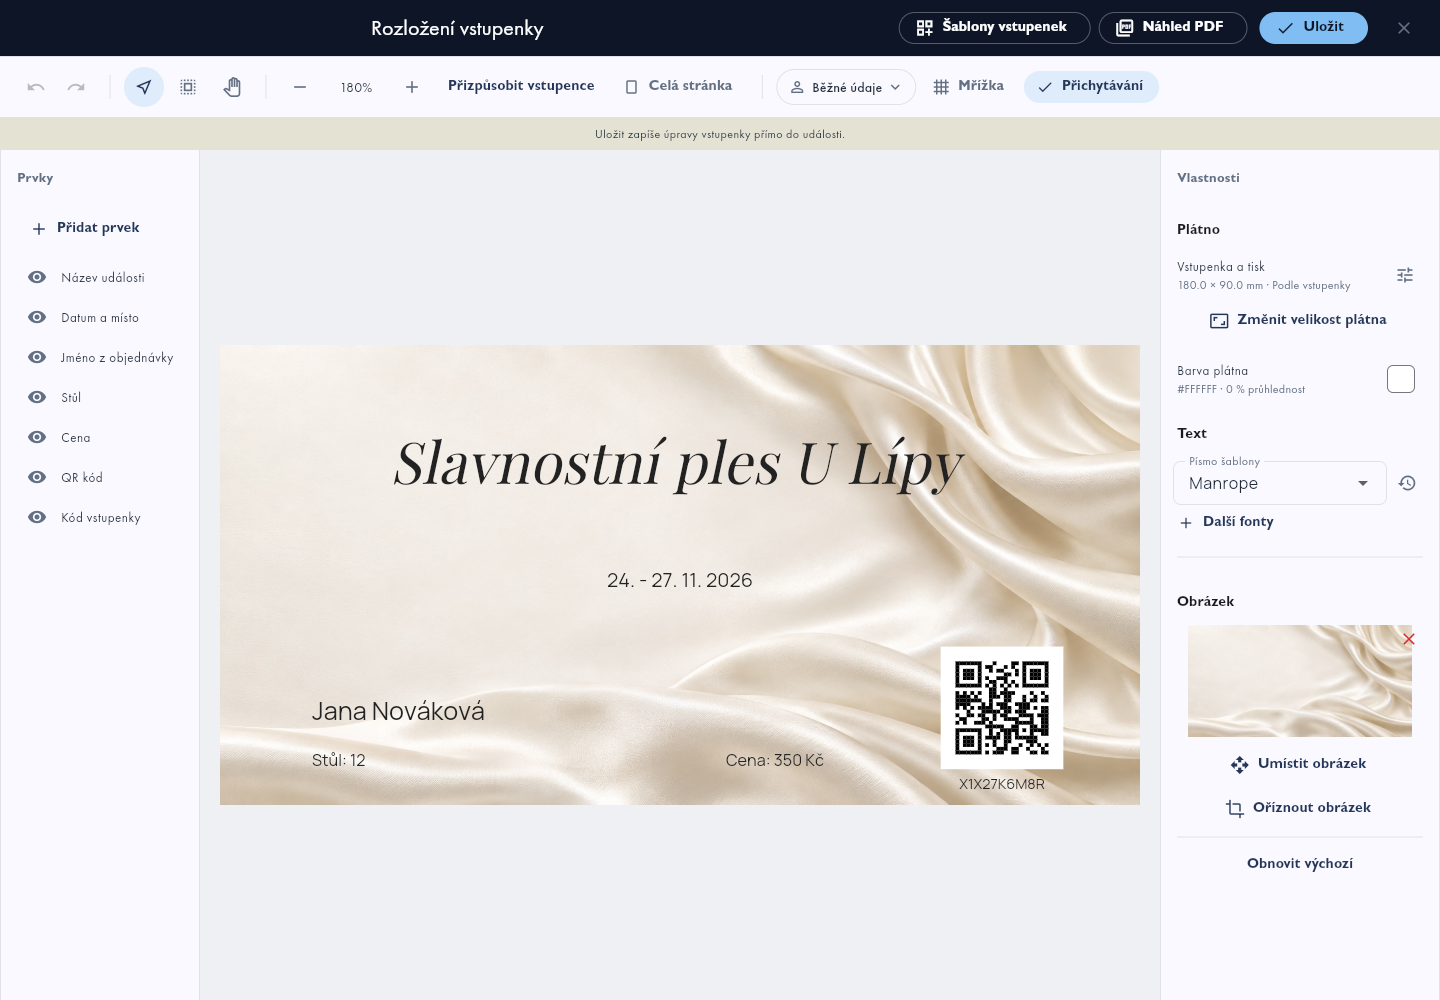Hide the Jméno z objednávky element
The height and width of the screenshot is (1000, 1440).
pyautogui.click(x=37, y=357)
